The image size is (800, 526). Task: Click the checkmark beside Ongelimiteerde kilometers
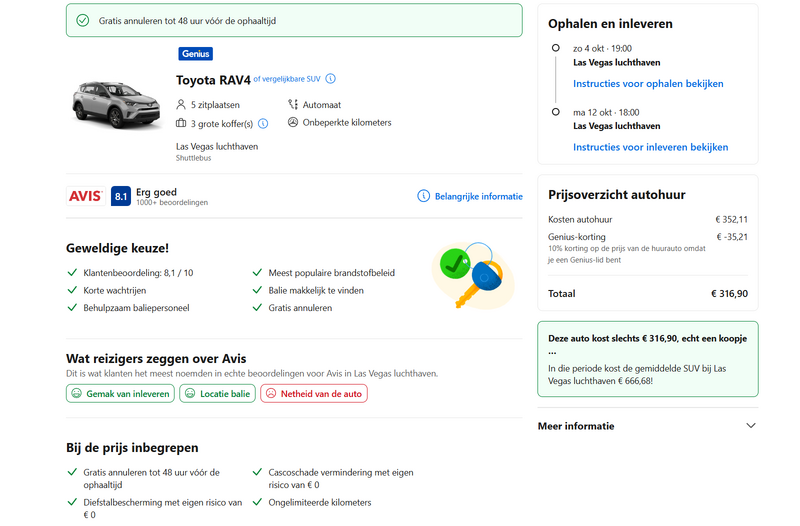pyautogui.click(x=257, y=502)
